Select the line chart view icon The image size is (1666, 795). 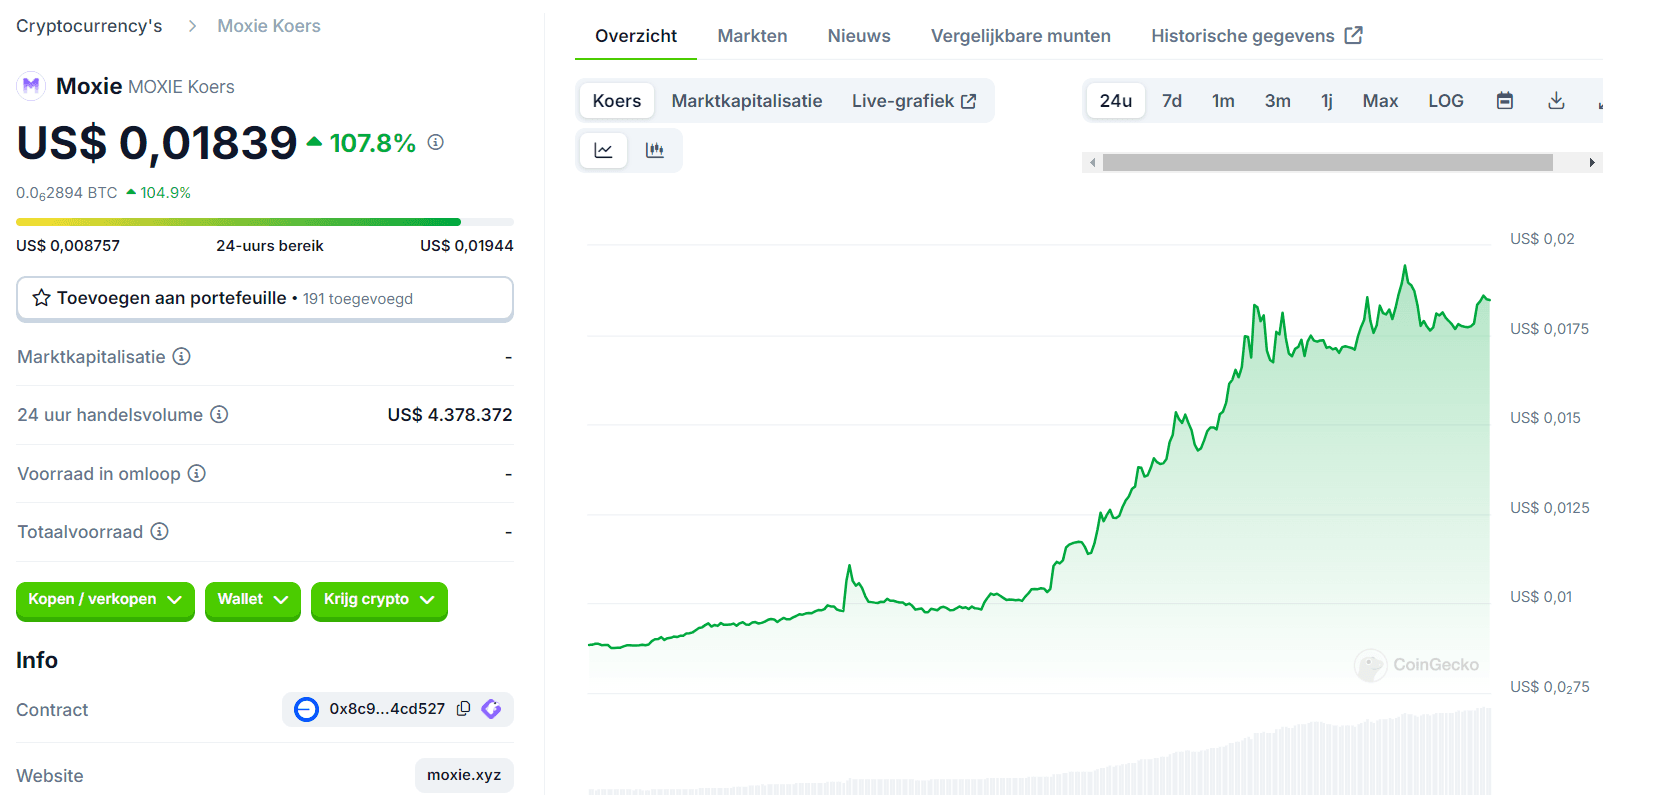[x=603, y=150]
